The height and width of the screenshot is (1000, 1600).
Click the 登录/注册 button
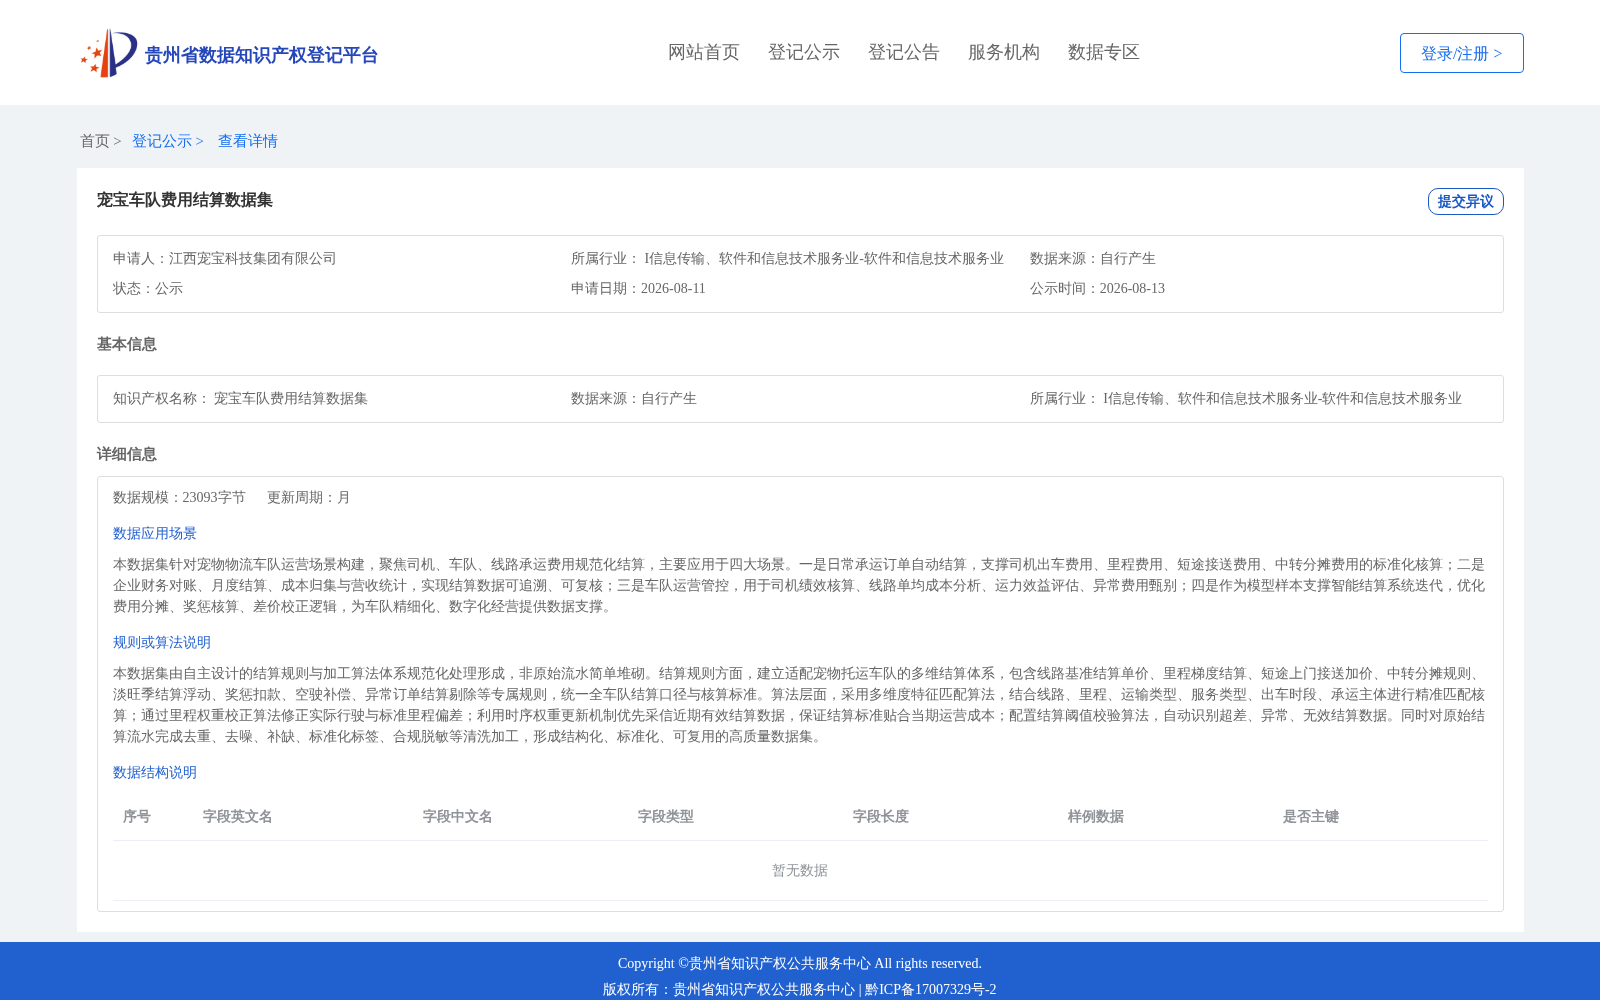pyautogui.click(x=1462, y=53)
